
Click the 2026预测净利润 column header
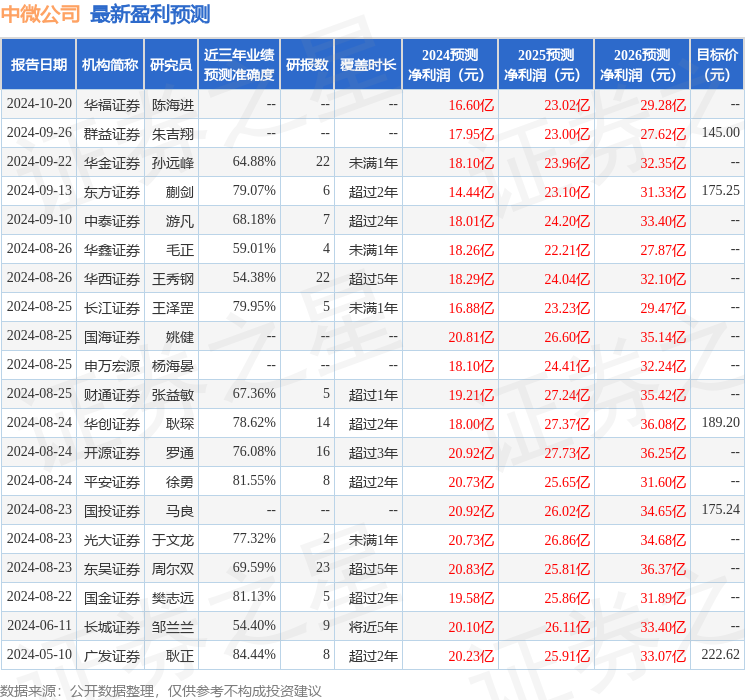(x=641, y=65)
